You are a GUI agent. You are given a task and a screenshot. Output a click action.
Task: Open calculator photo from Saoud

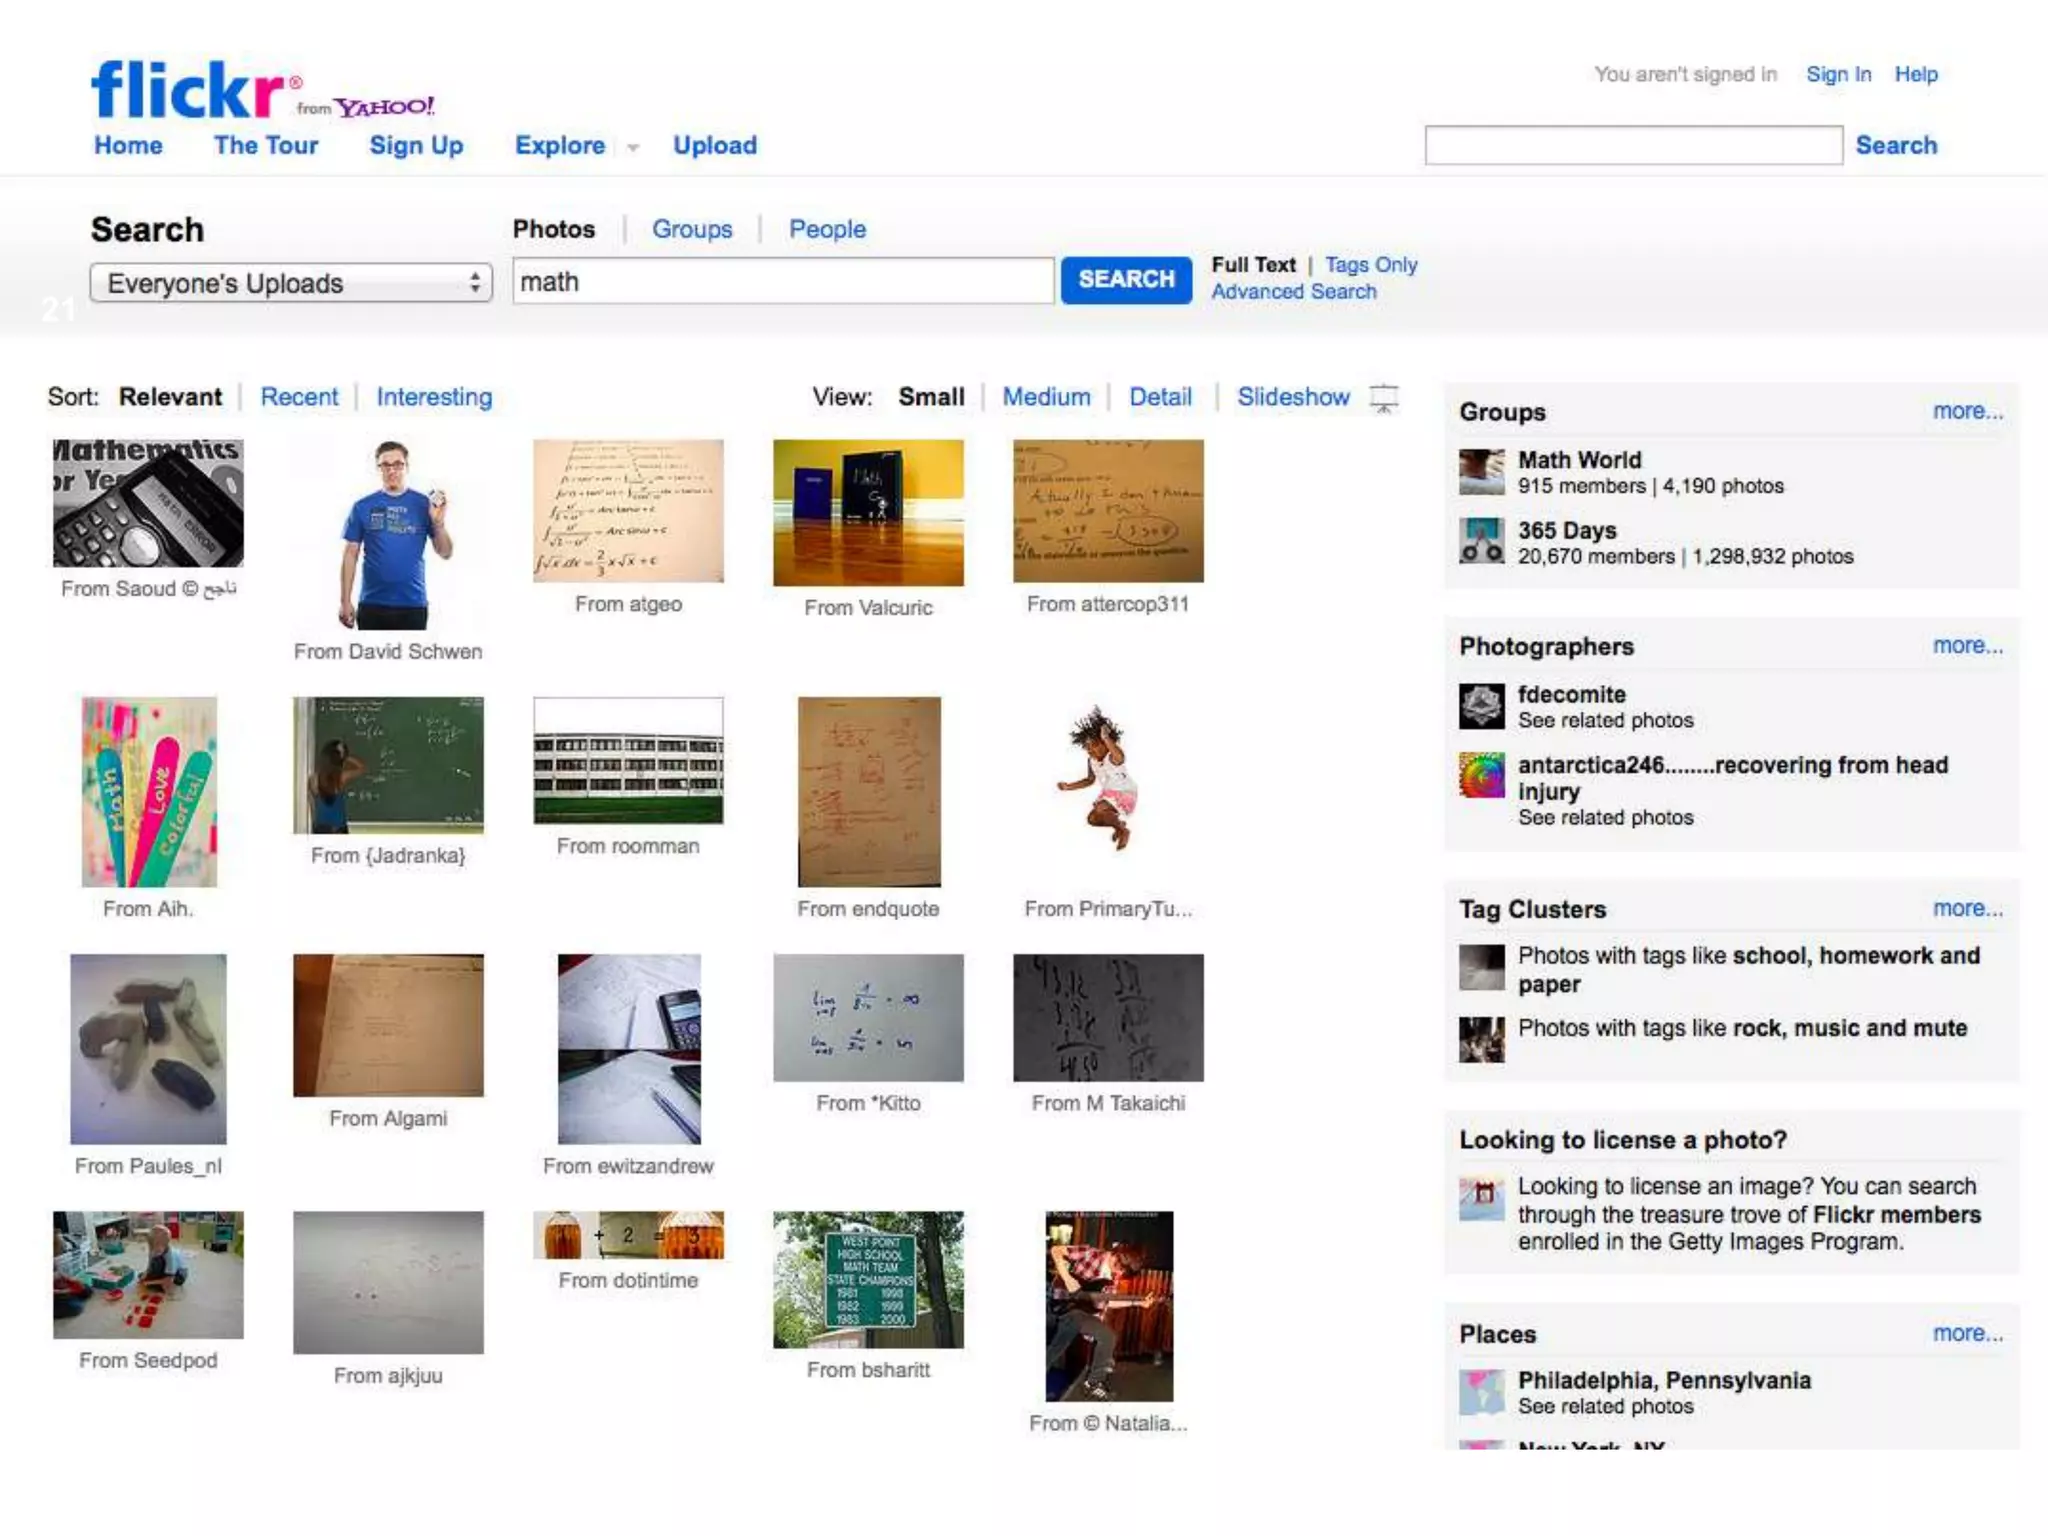(x=148, y=503)
